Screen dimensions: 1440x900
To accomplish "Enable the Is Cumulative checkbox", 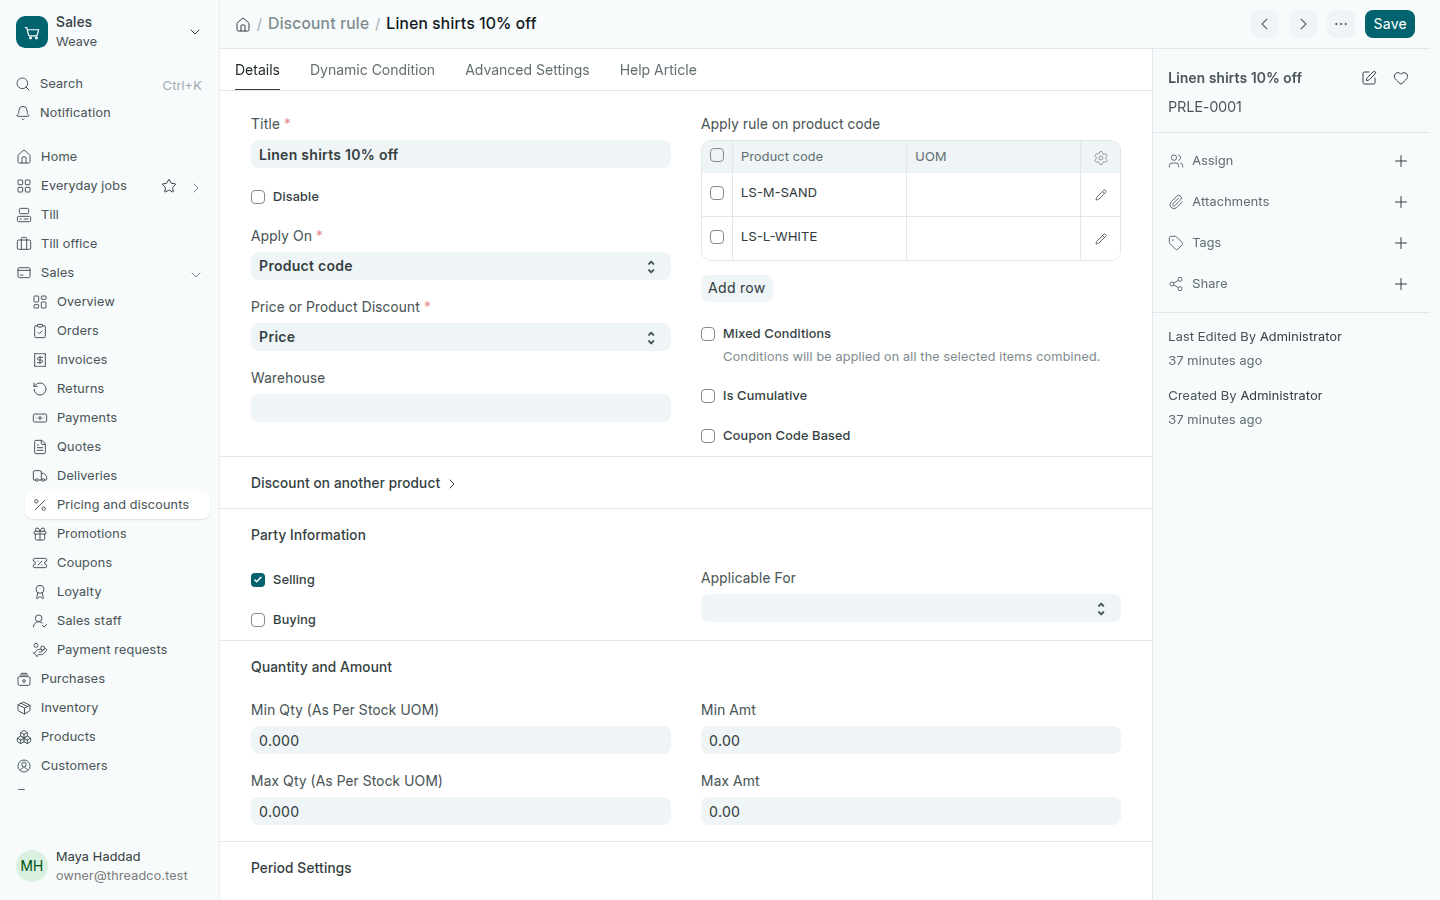I will click(708, 396).
